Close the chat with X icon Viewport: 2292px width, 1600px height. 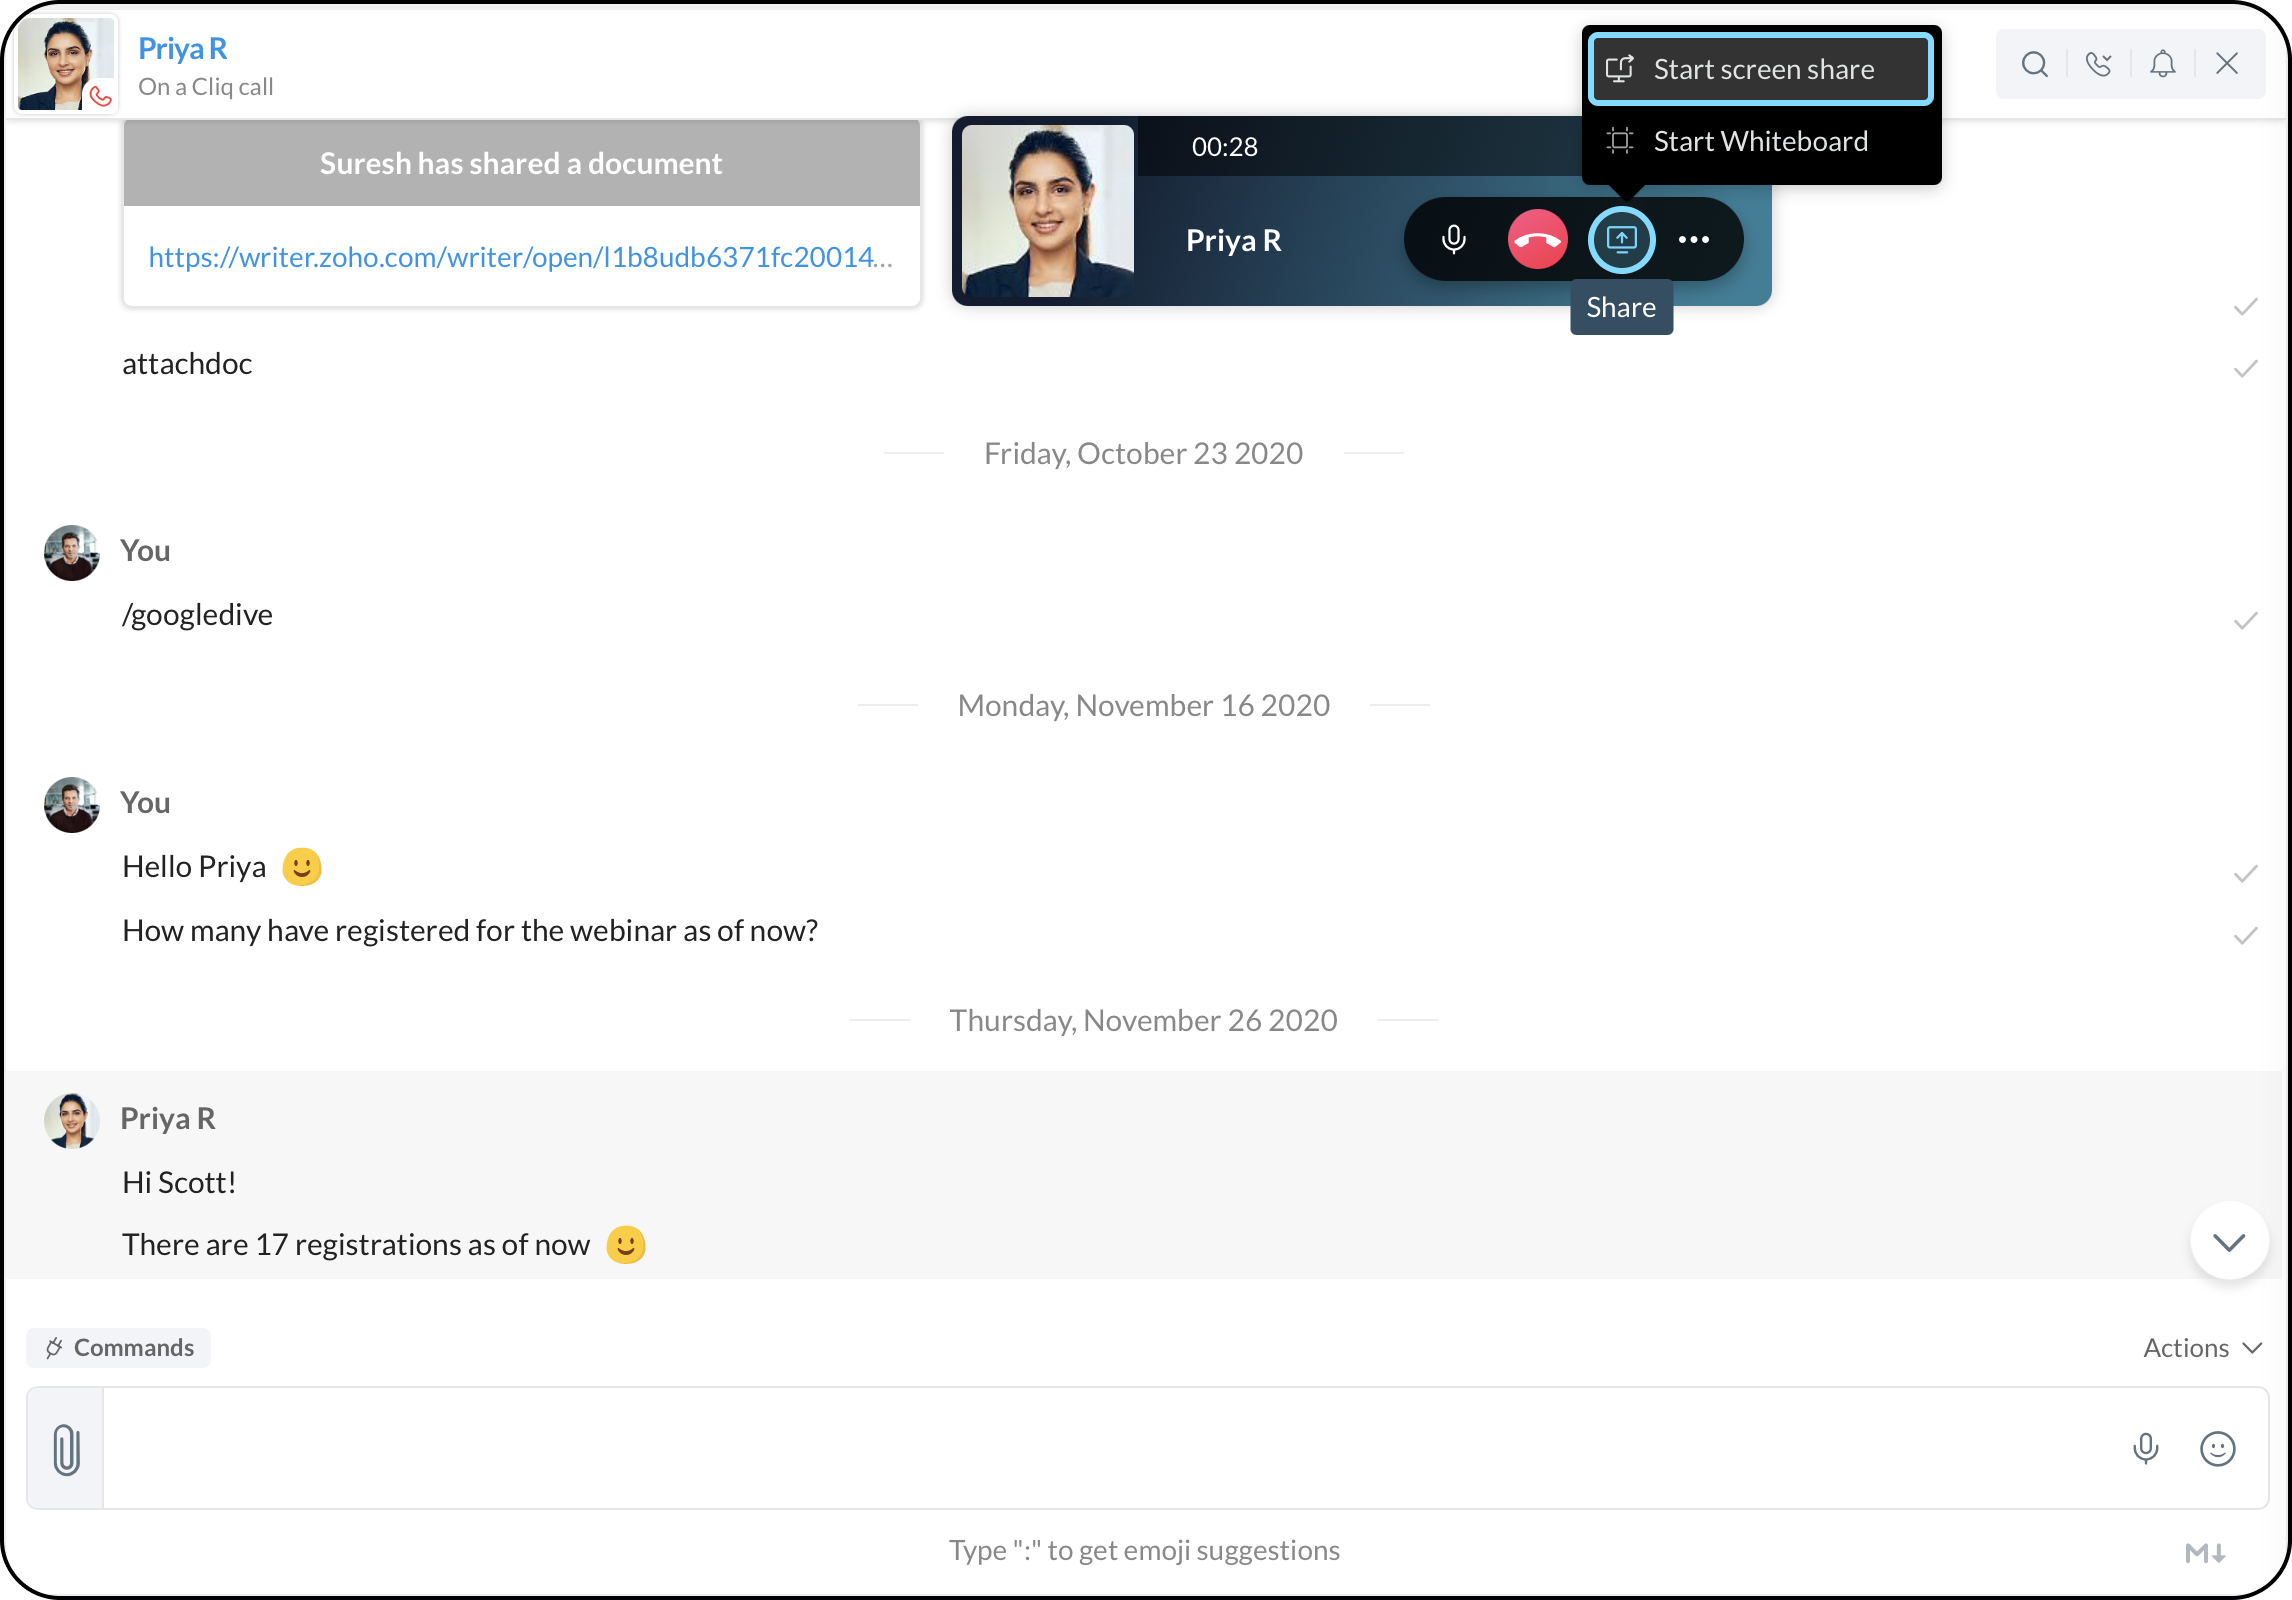pos(2226,64)
